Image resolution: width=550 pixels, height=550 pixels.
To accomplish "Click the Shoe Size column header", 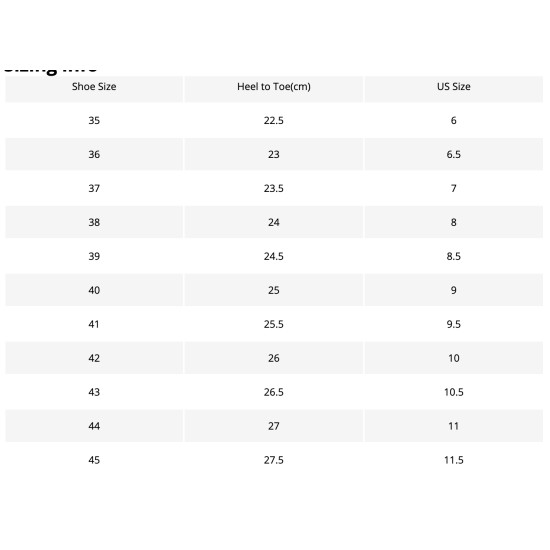I will pyautogui.click(x=94, y=87).
